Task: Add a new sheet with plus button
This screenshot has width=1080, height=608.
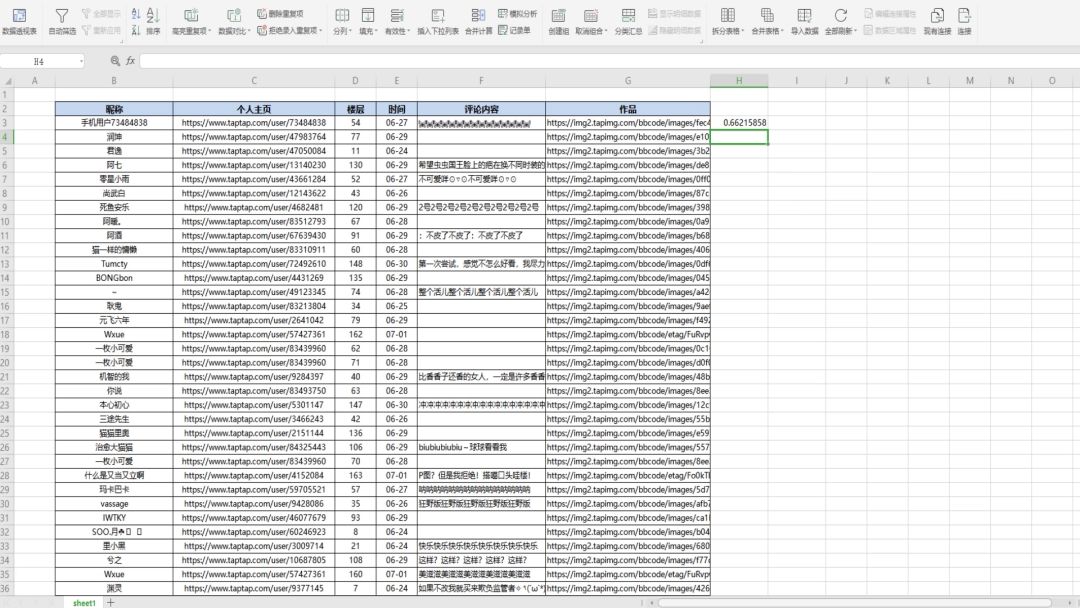Action: coord(111,603)
